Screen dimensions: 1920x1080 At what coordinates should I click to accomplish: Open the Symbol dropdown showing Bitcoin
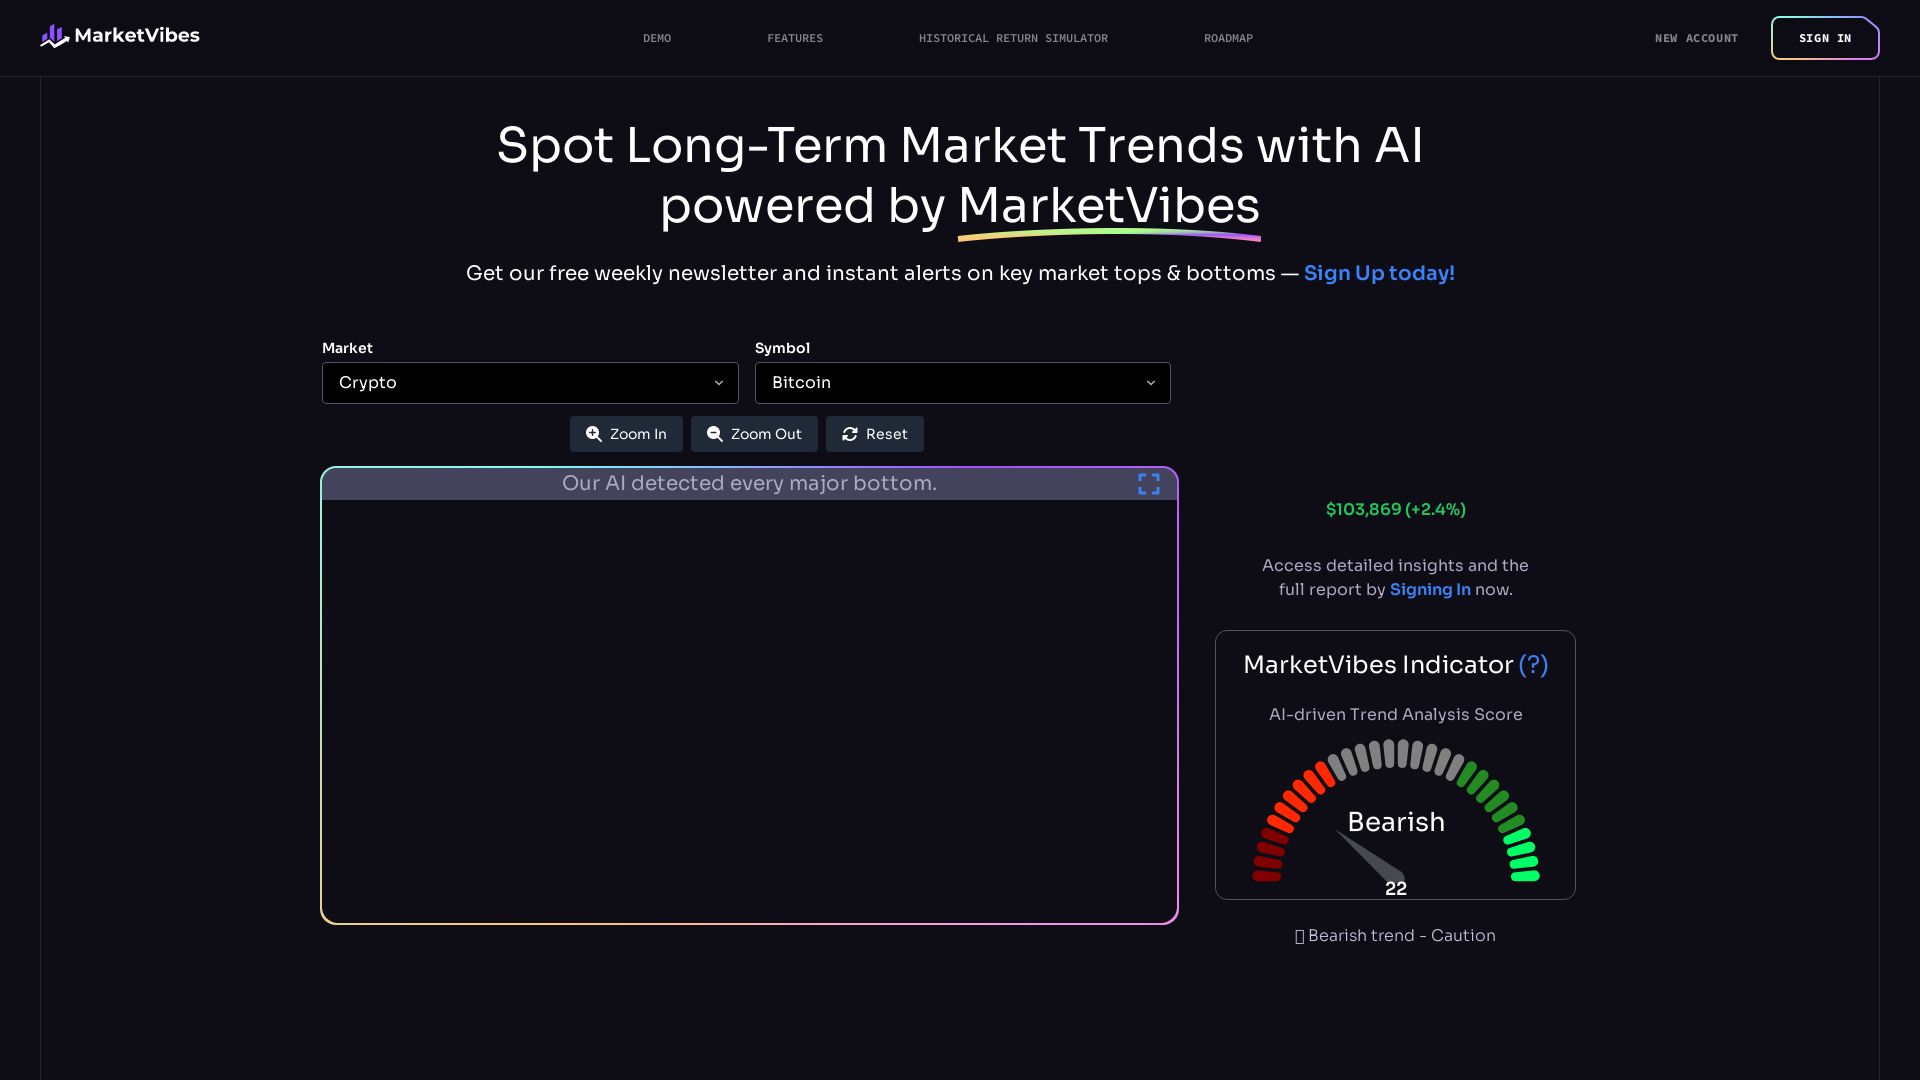coord(962,383)
